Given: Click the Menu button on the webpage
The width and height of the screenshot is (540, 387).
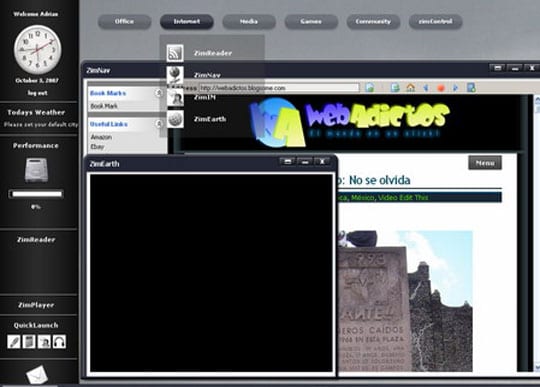Looking at the screenshot, I should pos(485,163).
